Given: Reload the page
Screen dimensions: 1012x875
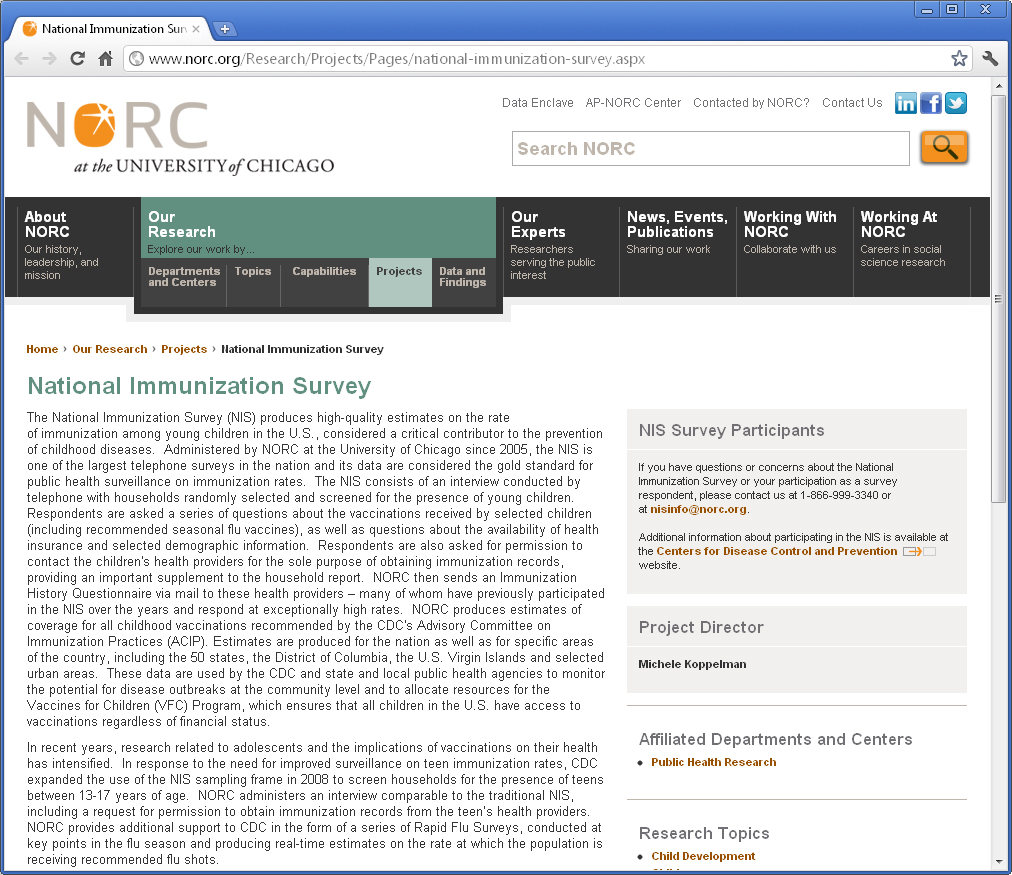Looking at the screenshot, I should 77,59.
